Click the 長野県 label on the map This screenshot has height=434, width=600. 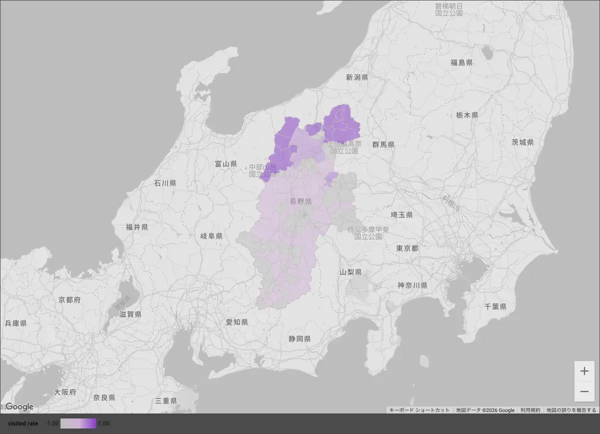301,201
